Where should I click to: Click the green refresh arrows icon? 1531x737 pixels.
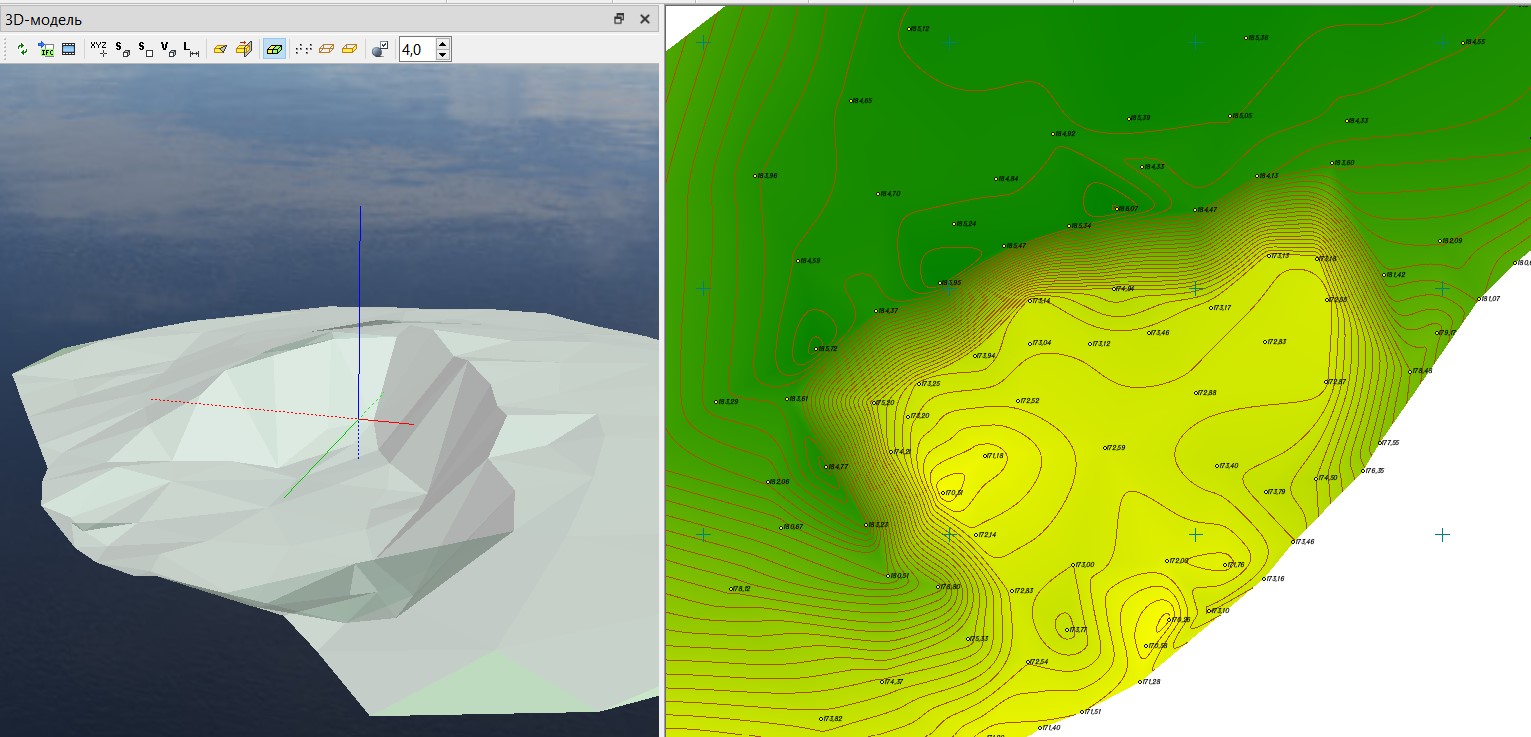[x=23, y=49]
